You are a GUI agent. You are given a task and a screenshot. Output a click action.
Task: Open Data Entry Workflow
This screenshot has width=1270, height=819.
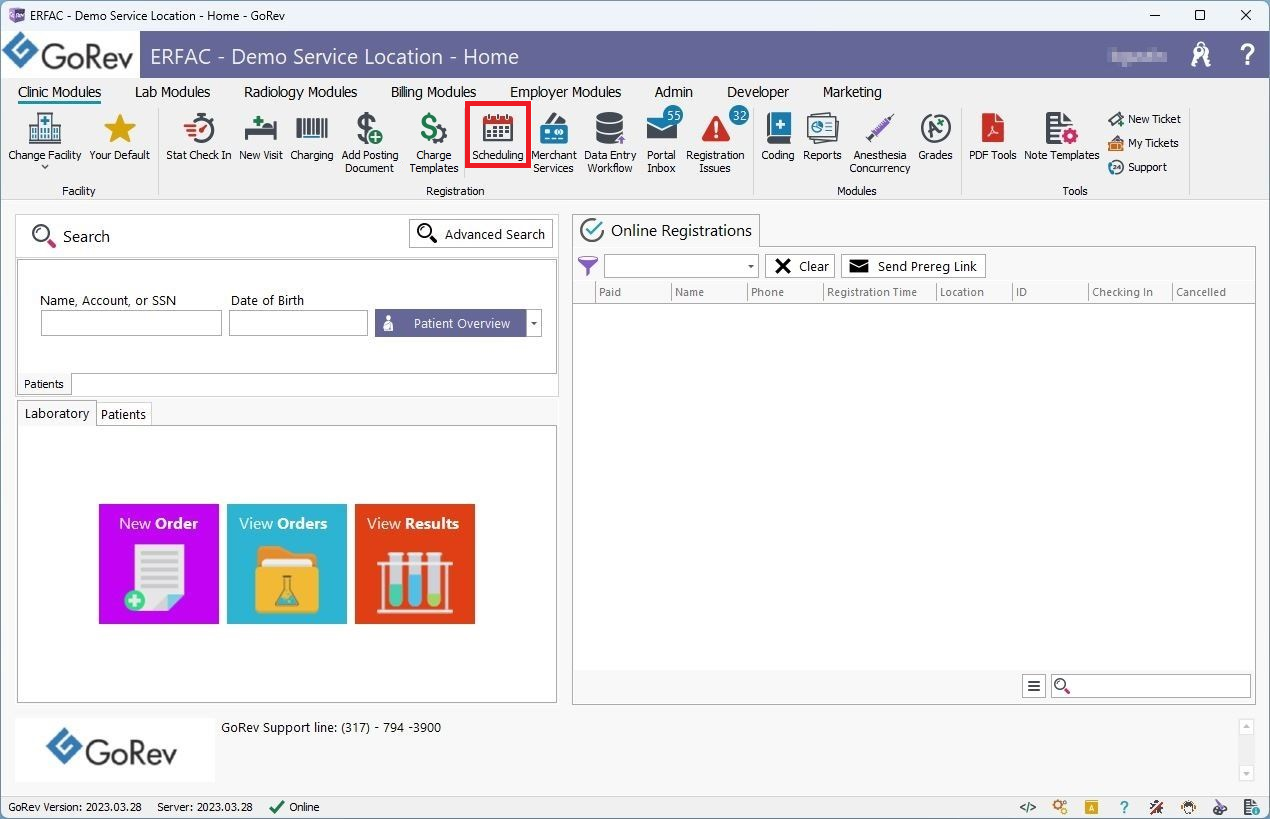[610, 143]
